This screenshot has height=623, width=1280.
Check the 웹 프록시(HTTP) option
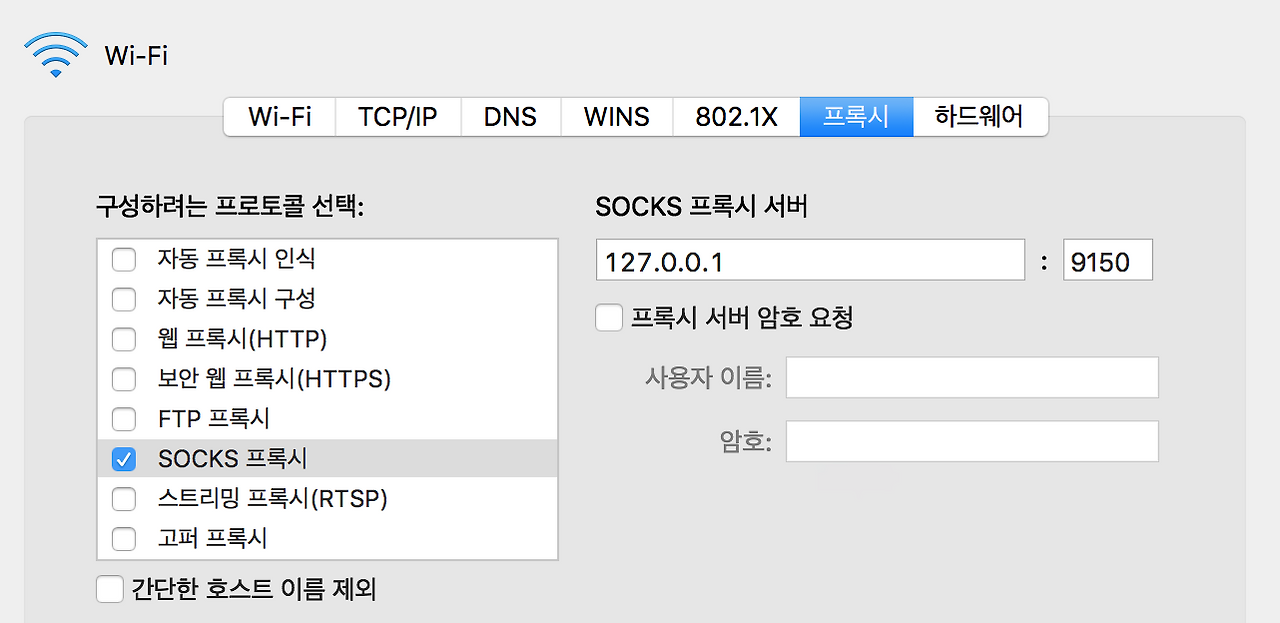124,339
